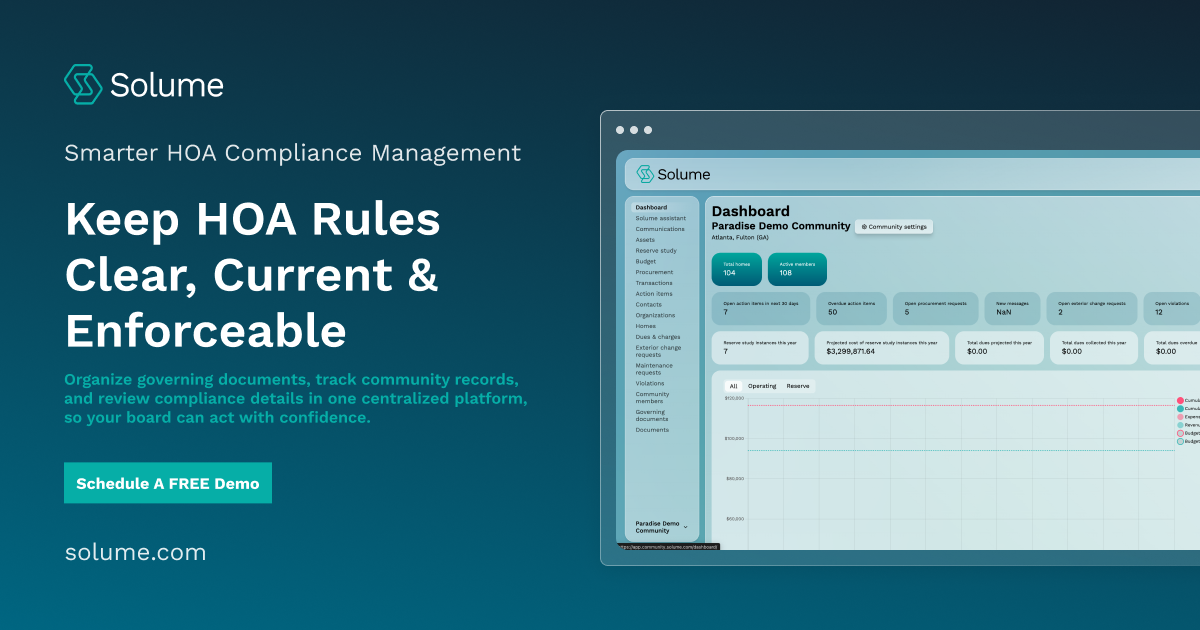Open Community members in the sidebar
This screenshot has height=630, width=1200.
pos(652,397)
